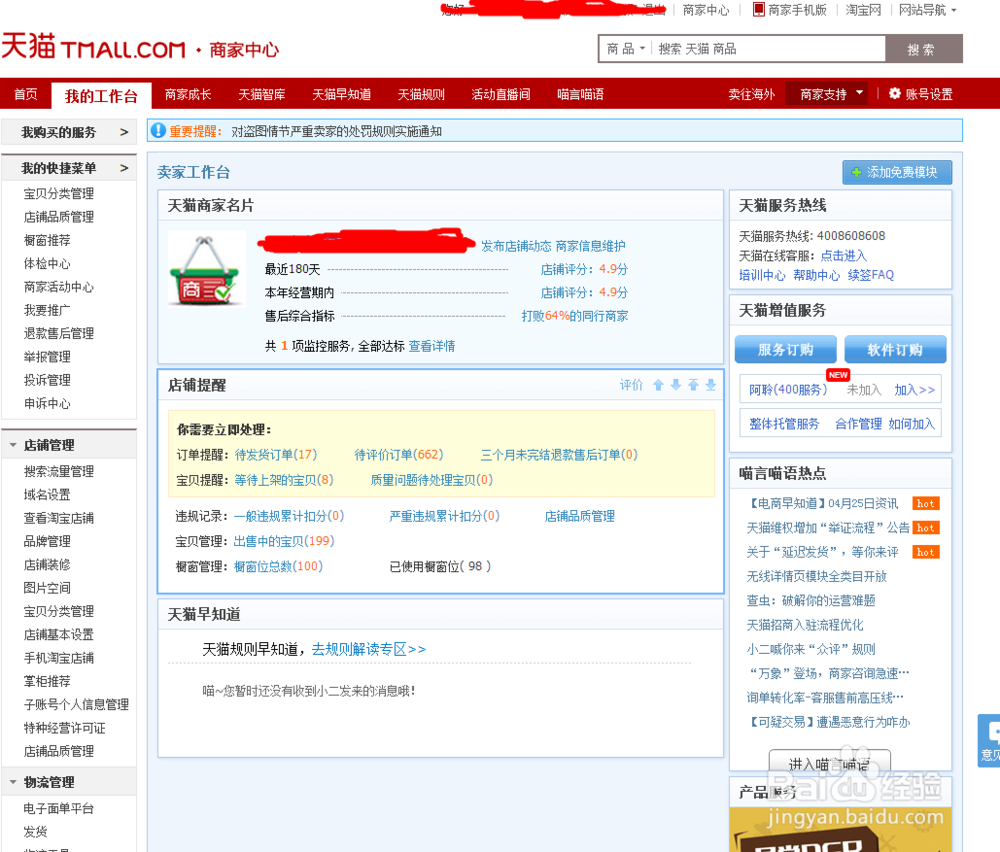Viewport: 1000px width, 852px height.
Task: Open 搜索流量管理 sidebar item
Action: pos(59,471)
